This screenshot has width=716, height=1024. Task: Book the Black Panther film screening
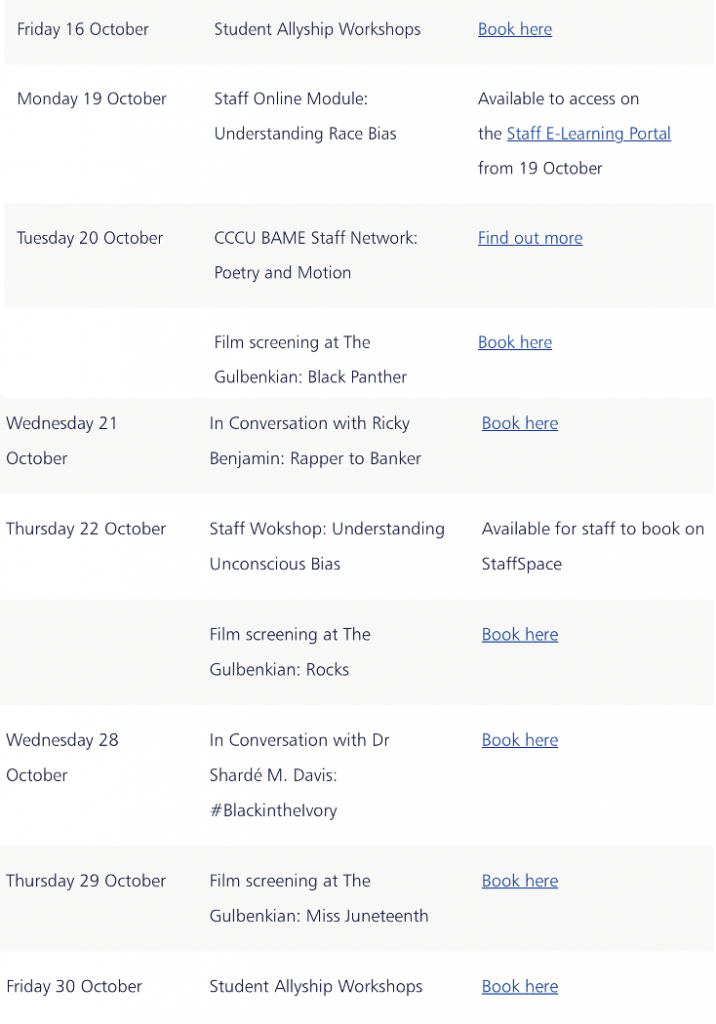(515, 343)
